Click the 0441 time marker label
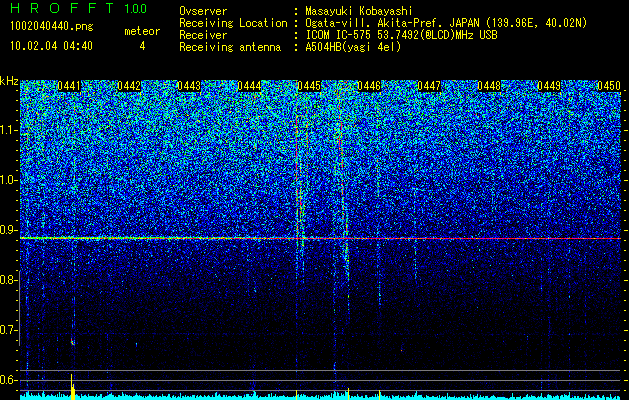 point(69,86)
